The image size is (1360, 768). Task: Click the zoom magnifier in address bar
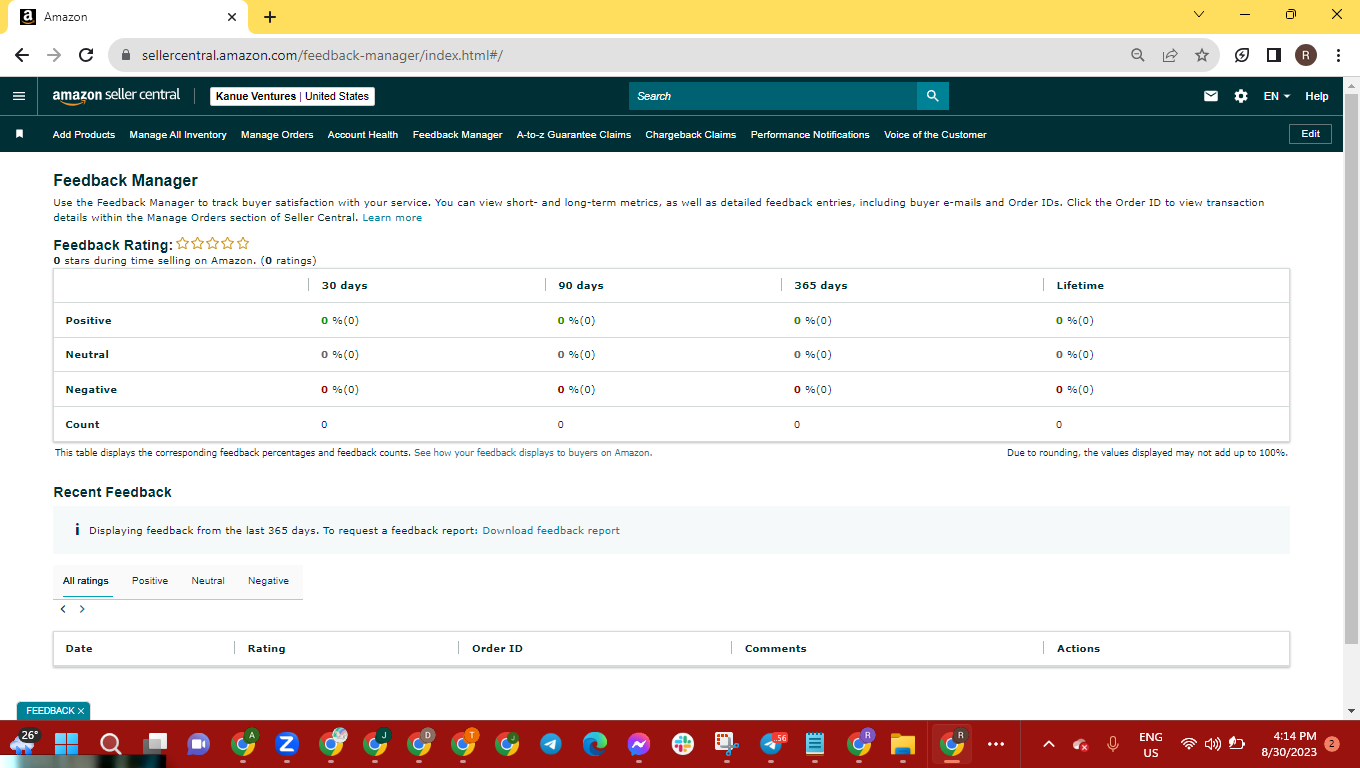[1138, 55]
